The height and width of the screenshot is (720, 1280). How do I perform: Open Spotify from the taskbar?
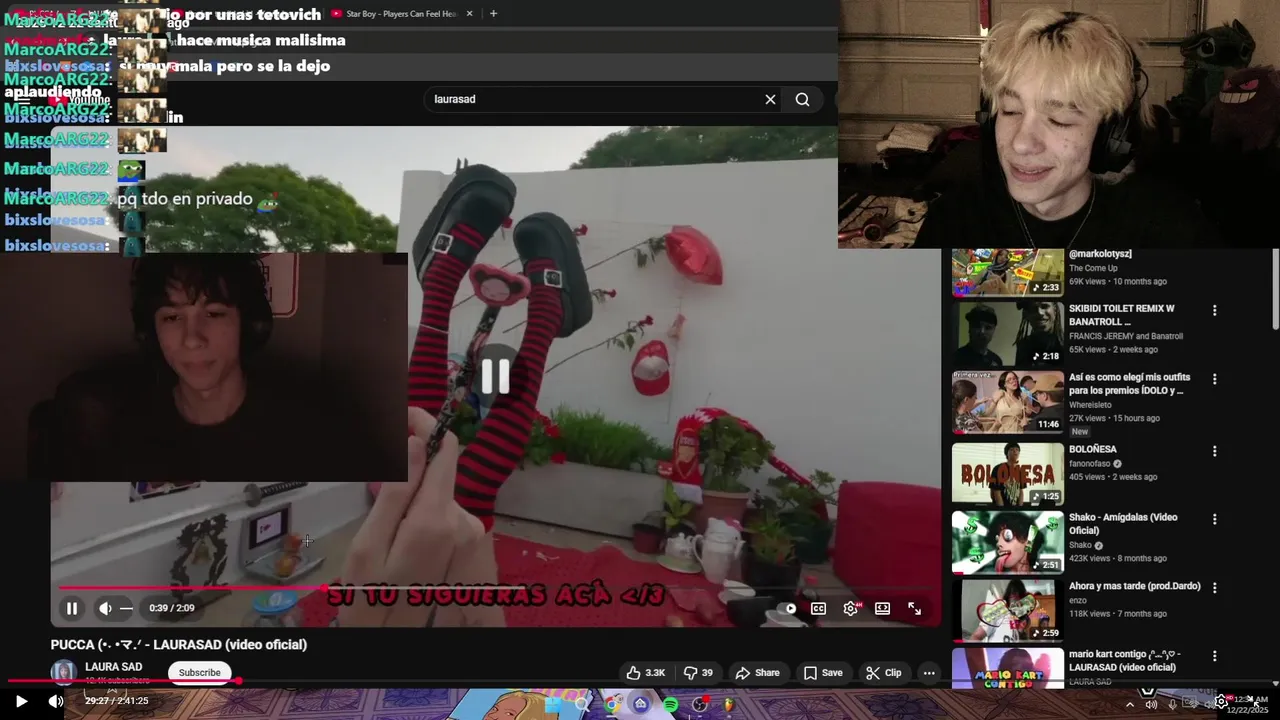(x=670, y=705)
